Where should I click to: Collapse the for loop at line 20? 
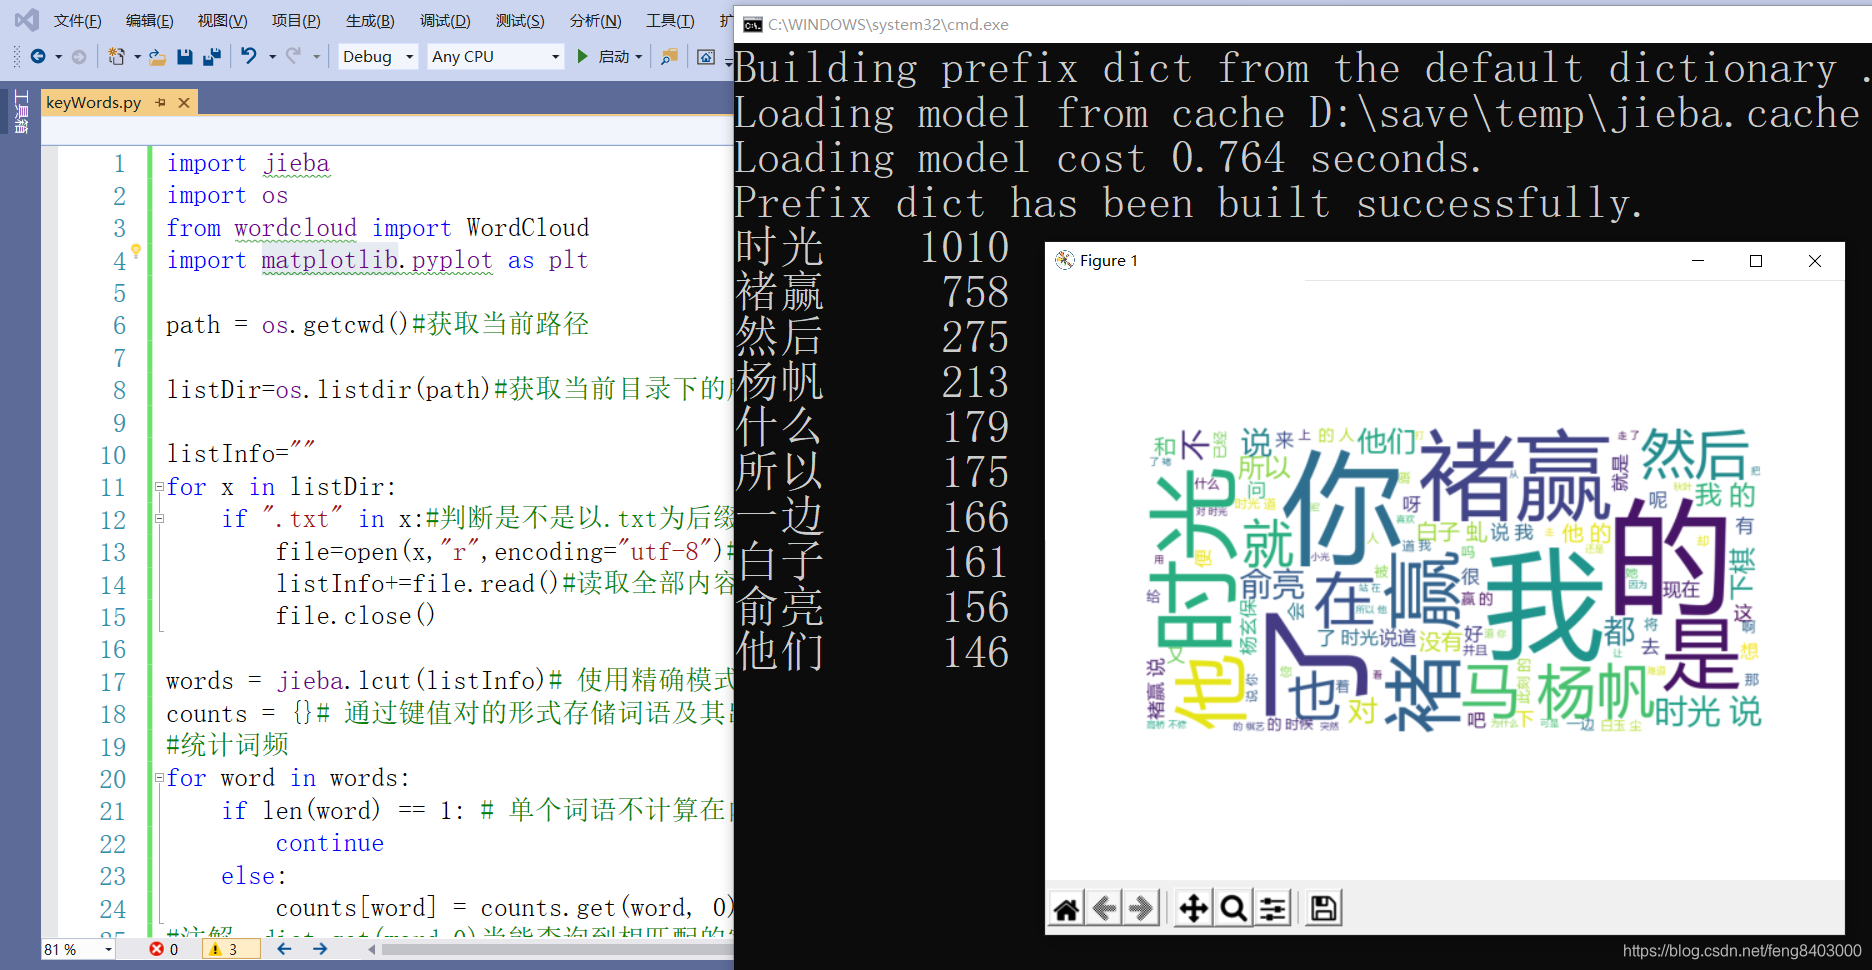point(159,778)
